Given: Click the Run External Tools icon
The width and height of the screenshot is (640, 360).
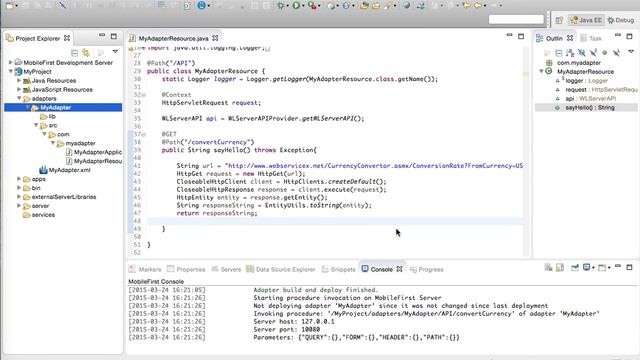Looking at the screenshot, I should coord(312,5).
